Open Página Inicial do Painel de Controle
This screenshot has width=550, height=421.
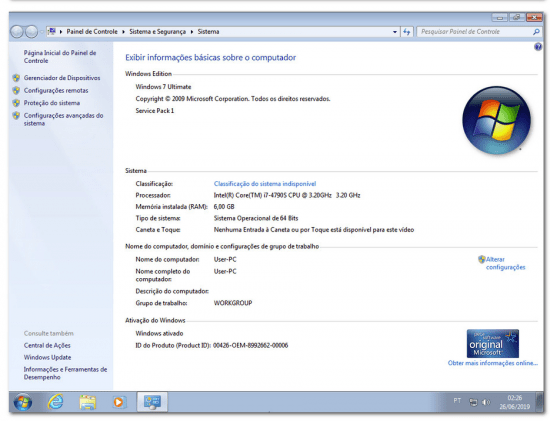click(60, 56)
